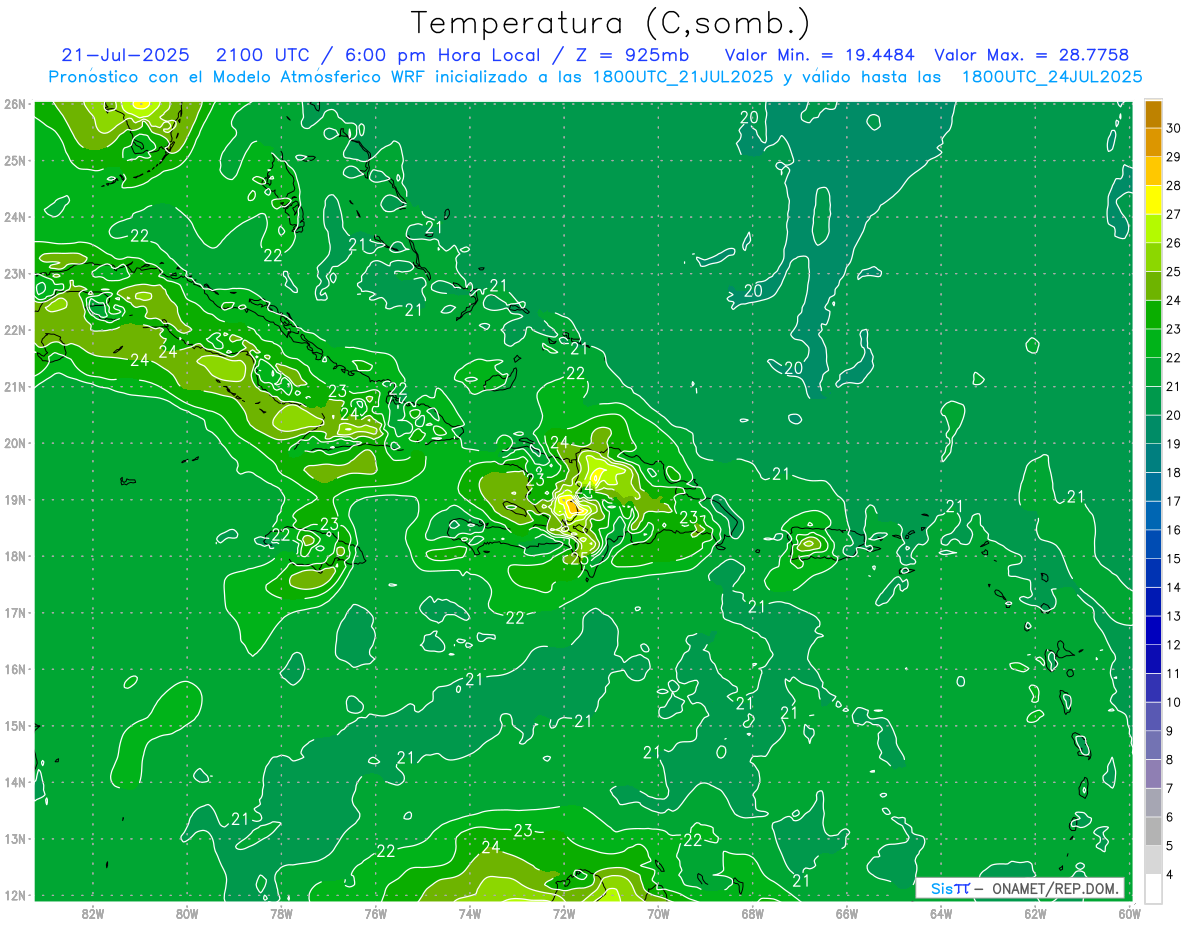Click the '72W' longitude axis label
This screenshot has height=927, width=1200.
coord(564,913)
